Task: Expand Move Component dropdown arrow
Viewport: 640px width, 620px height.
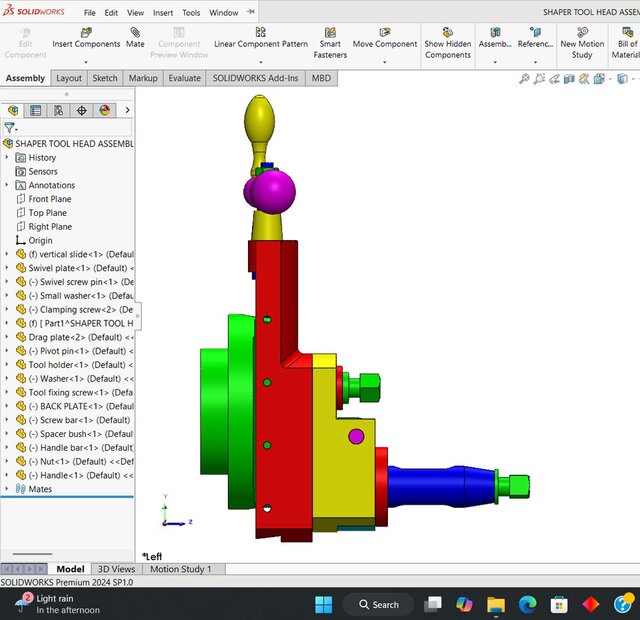Action: [x=384, y=62]
